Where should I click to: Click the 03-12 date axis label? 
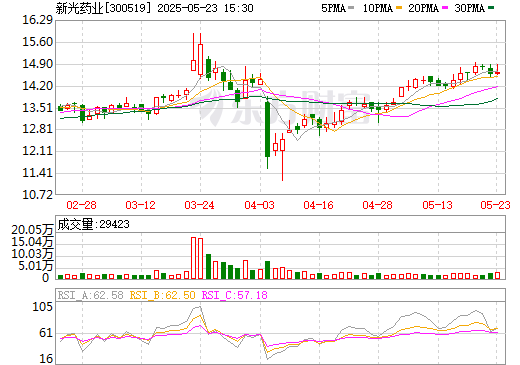point(140,205)
